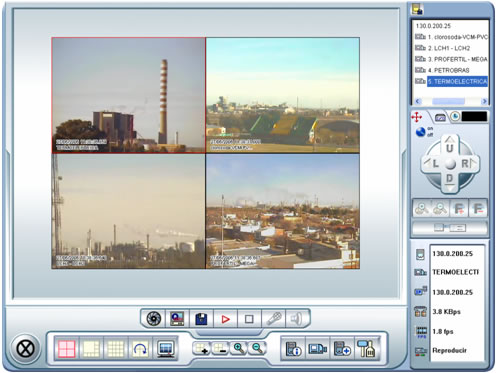
Task: Select the clorosoda-VCM-PVC video feed
Action: click(283, 95)
